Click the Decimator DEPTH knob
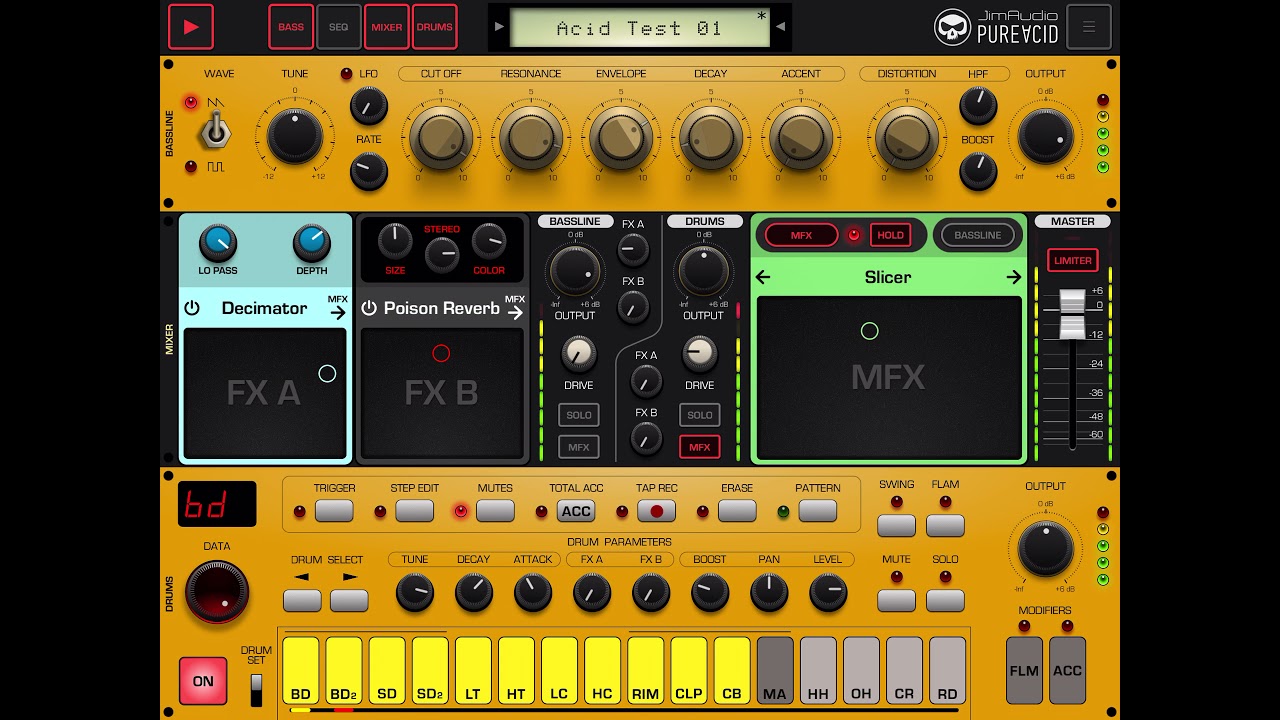This screenshot has width=1280, height=720. pos(312,243)
